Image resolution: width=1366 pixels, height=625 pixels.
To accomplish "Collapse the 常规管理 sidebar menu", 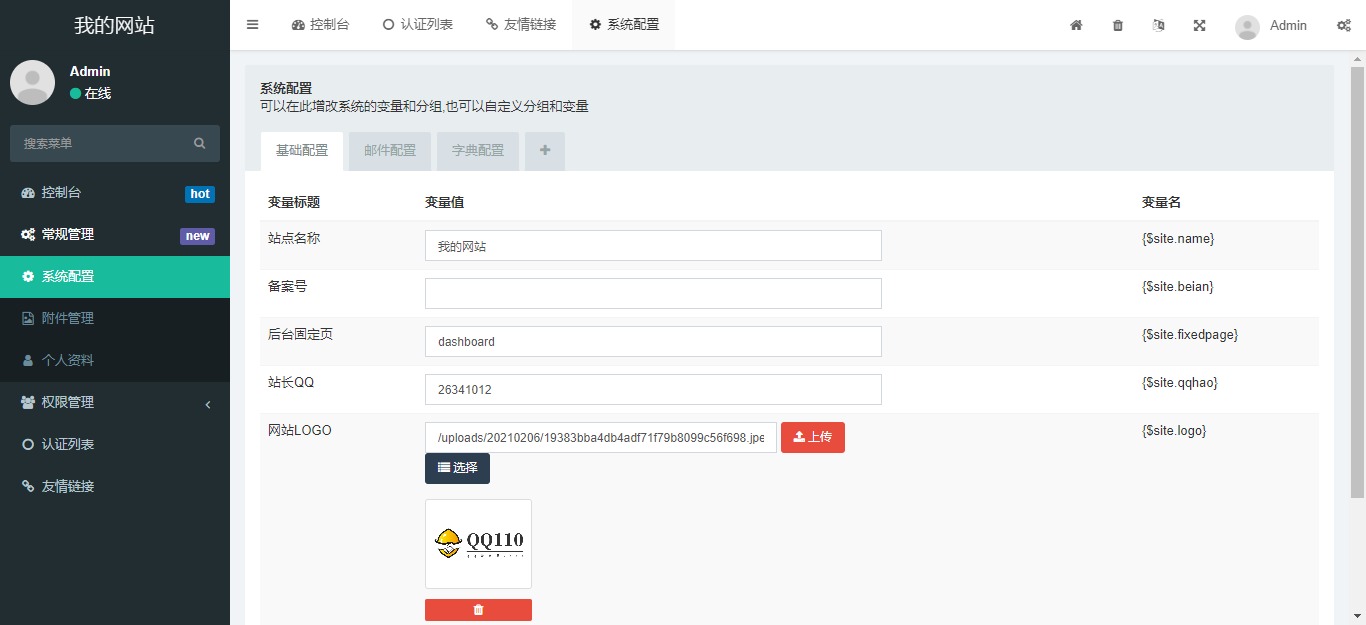I will [x=115, y=235].
